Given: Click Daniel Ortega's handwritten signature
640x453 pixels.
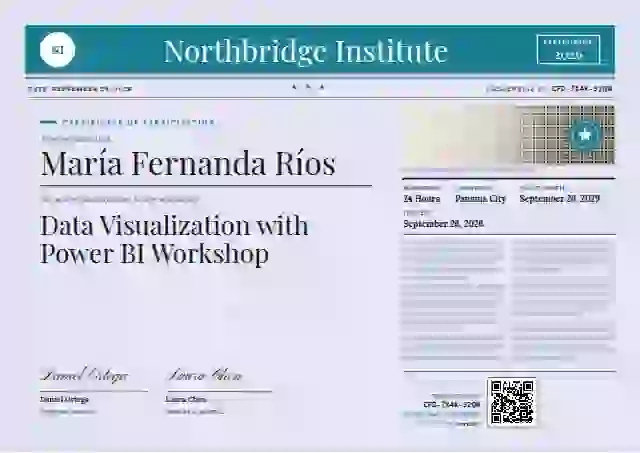Looking at the screenshot, I should (x=84, y=375).
